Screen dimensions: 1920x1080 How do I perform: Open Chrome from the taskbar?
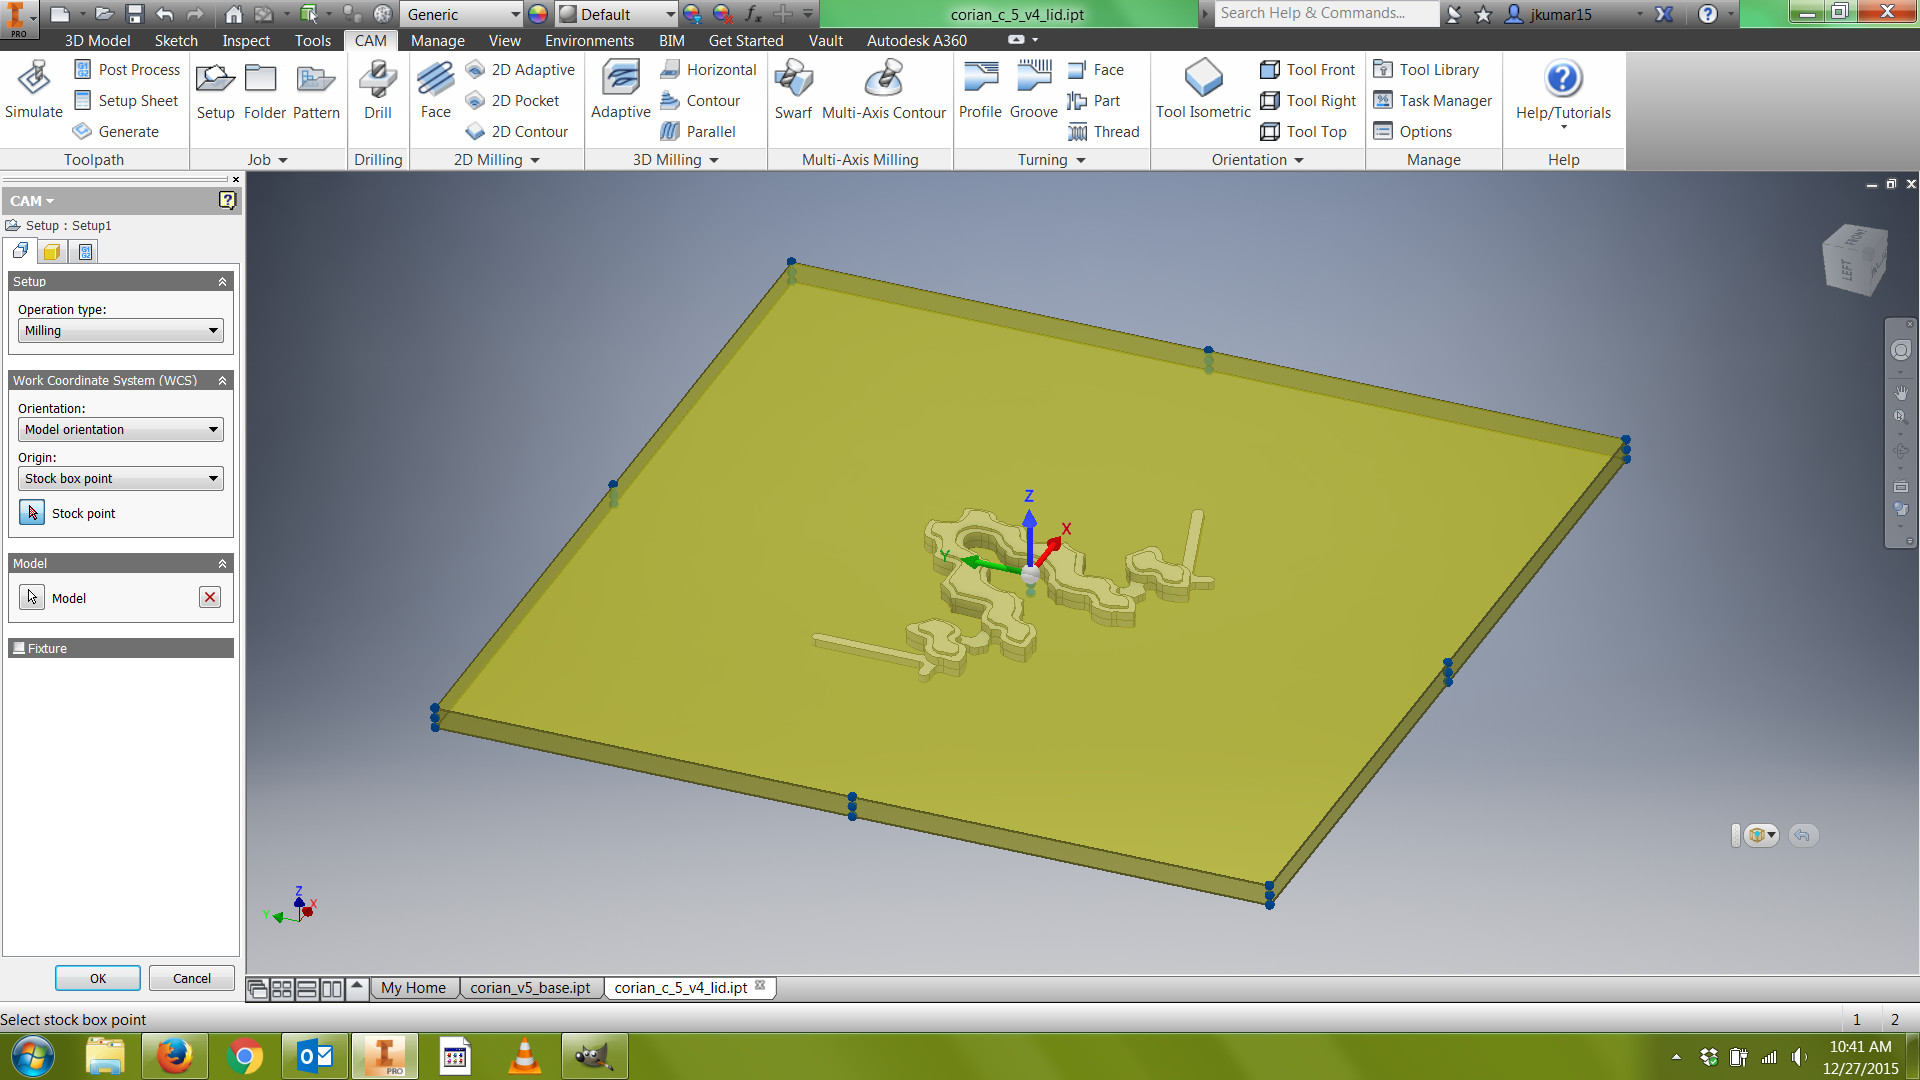(x=244, y=1056)
